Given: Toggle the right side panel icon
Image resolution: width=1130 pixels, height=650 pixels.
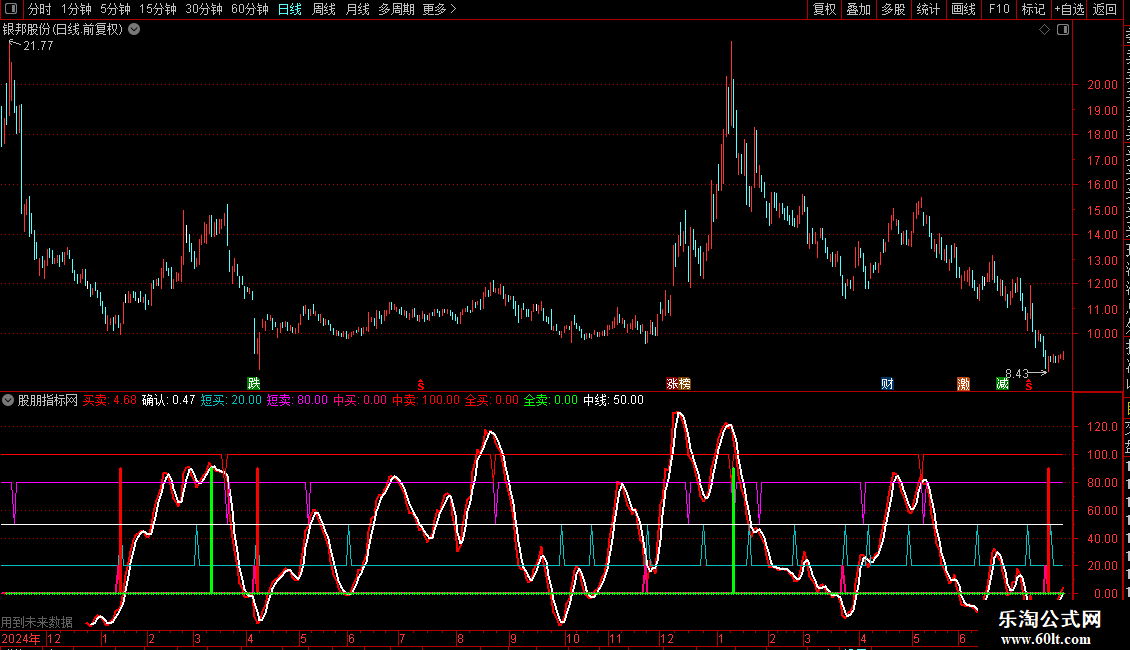Looking at the screenshot, I should [x=1063, y=30].
